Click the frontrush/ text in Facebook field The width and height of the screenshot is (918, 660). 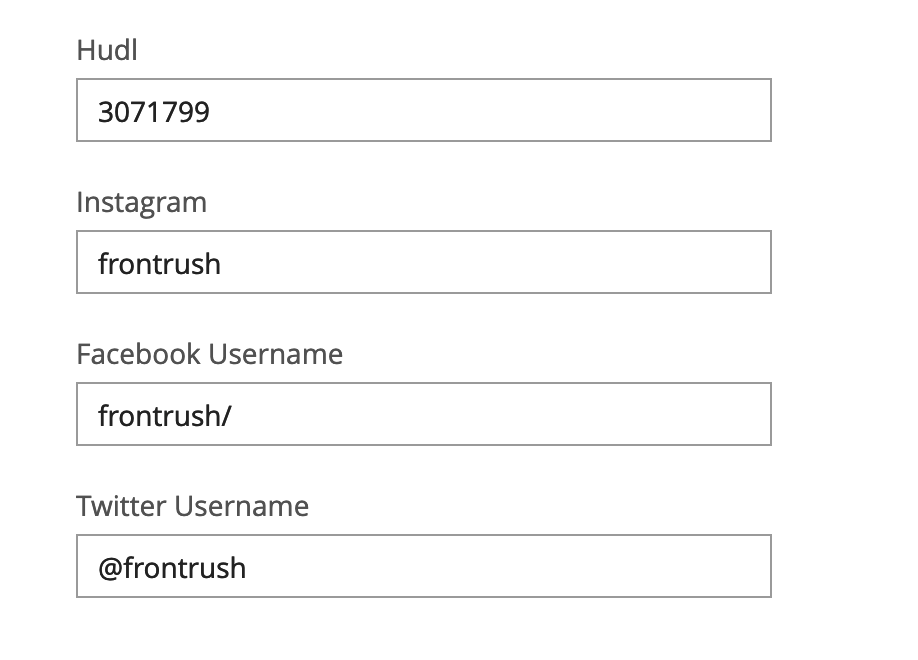pyautogui.click(x=165, y=416)
